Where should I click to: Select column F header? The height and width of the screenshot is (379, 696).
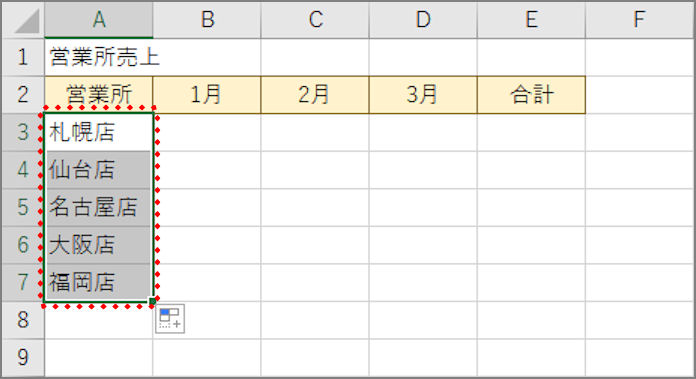(640, 20)
